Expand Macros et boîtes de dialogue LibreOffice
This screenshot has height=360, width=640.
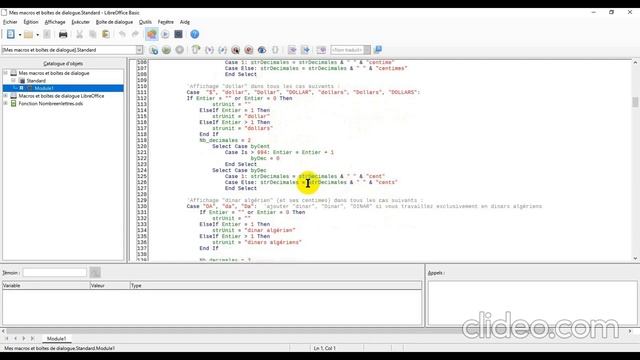point(6,96)
